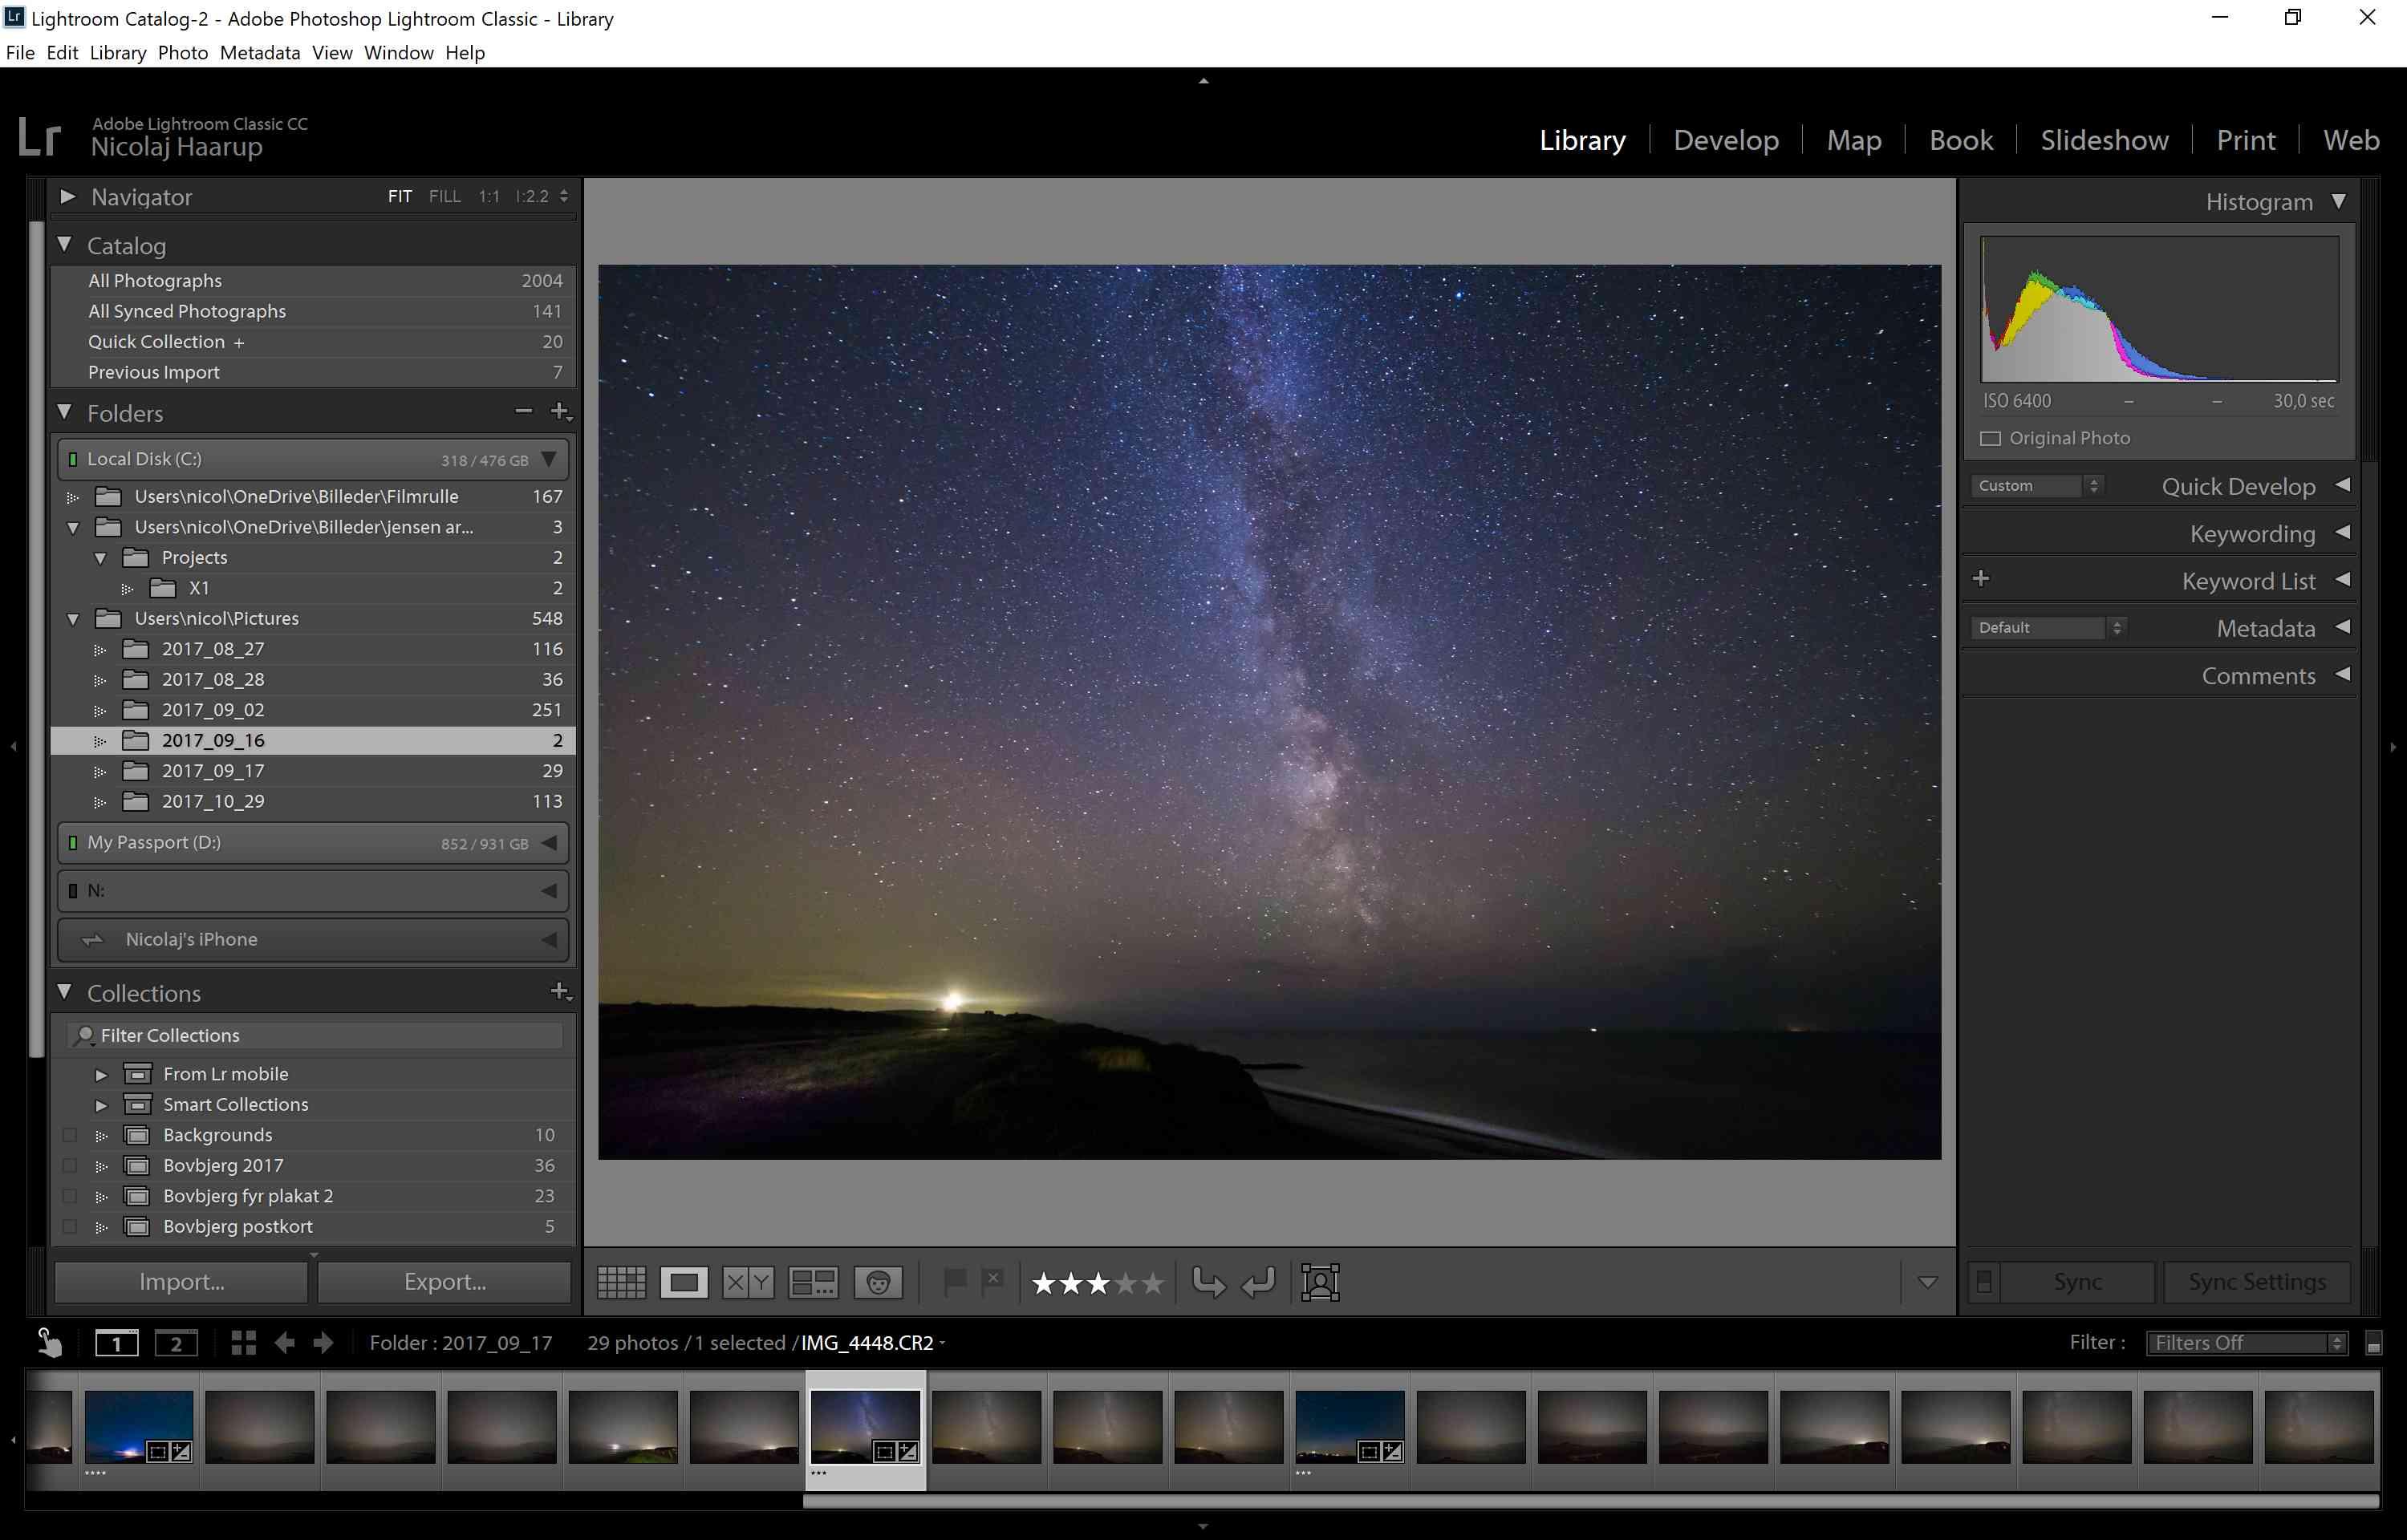Toggle sync checkbox for Bovbjerg fyr plakat 2
This screenshot has width=2407, height=1540.
point(69,1196)
